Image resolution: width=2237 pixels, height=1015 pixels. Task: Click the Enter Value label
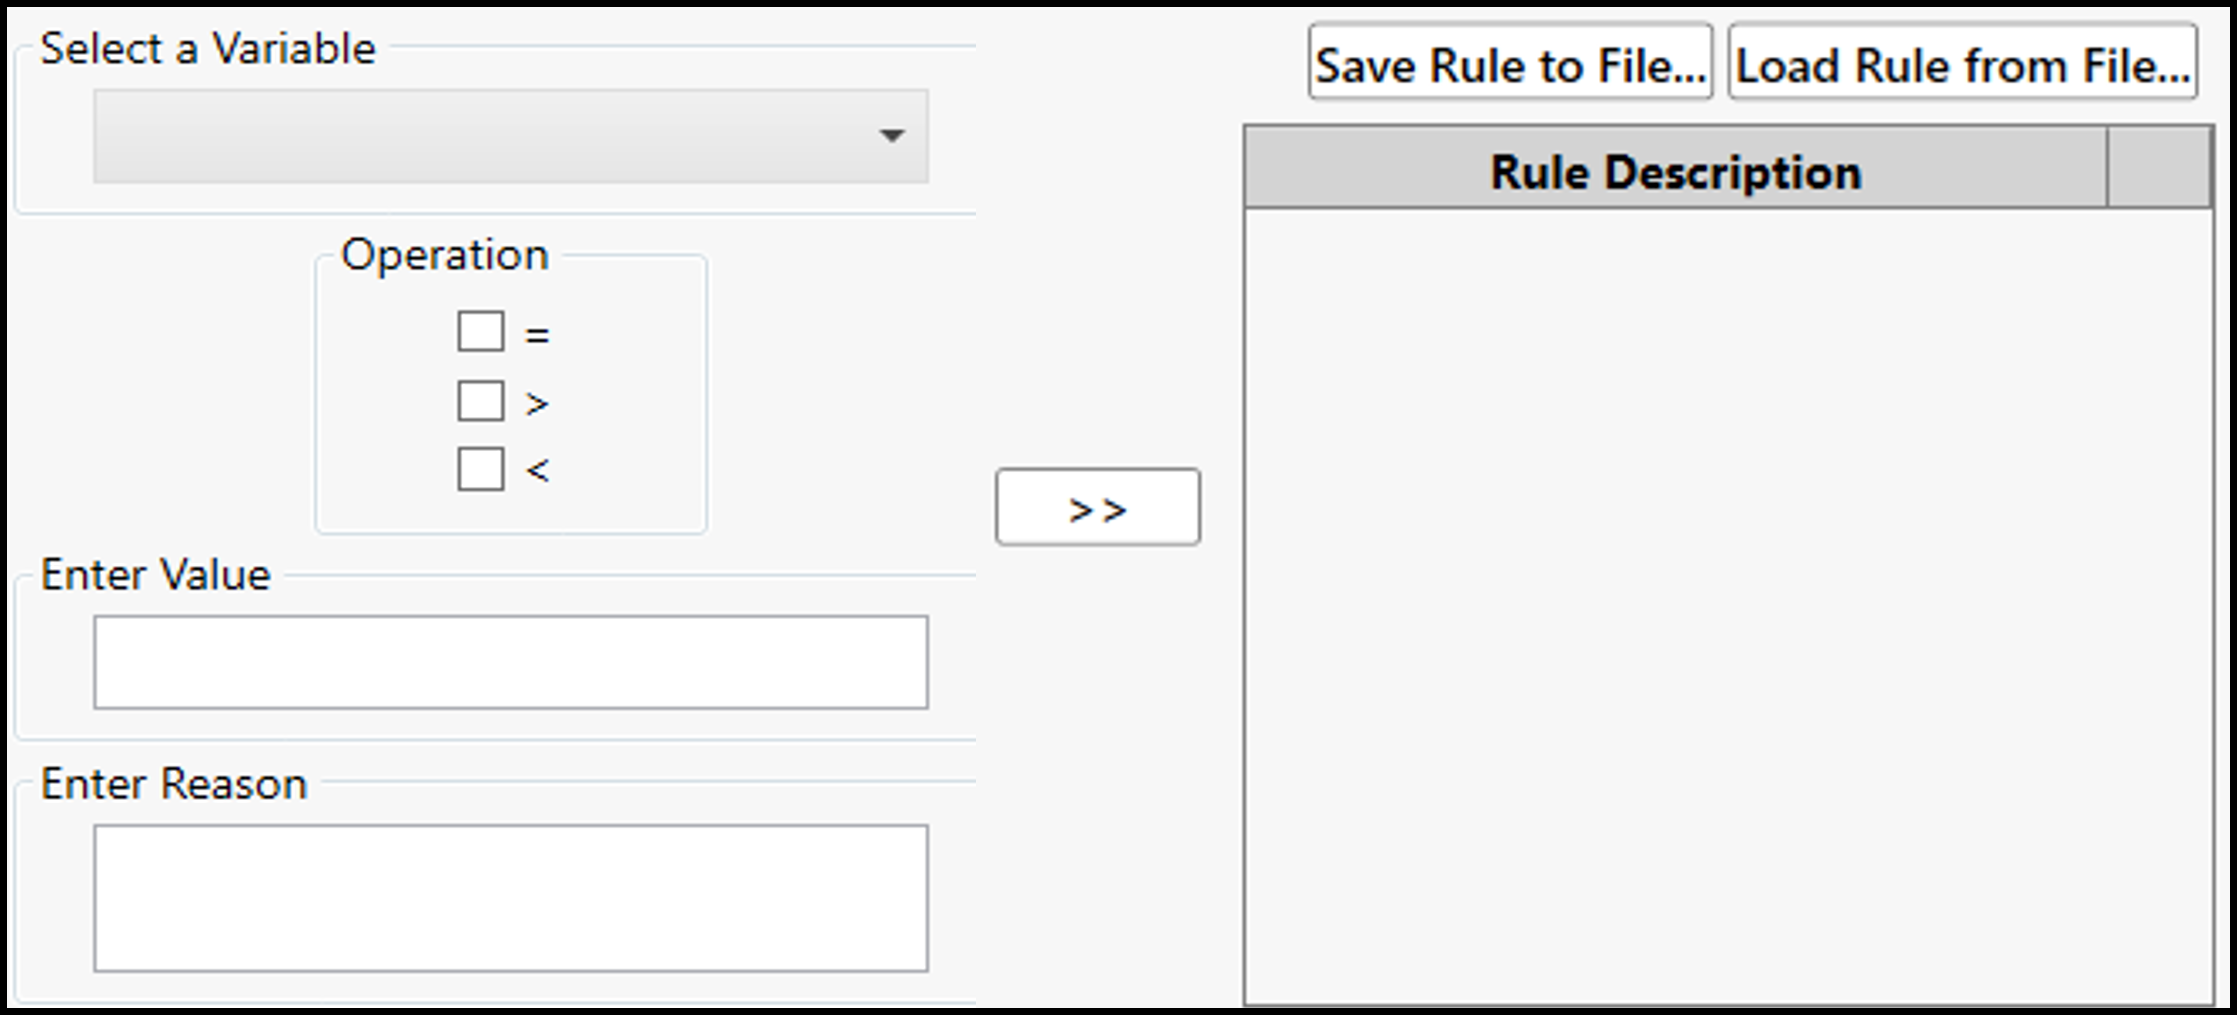[156, 574]
